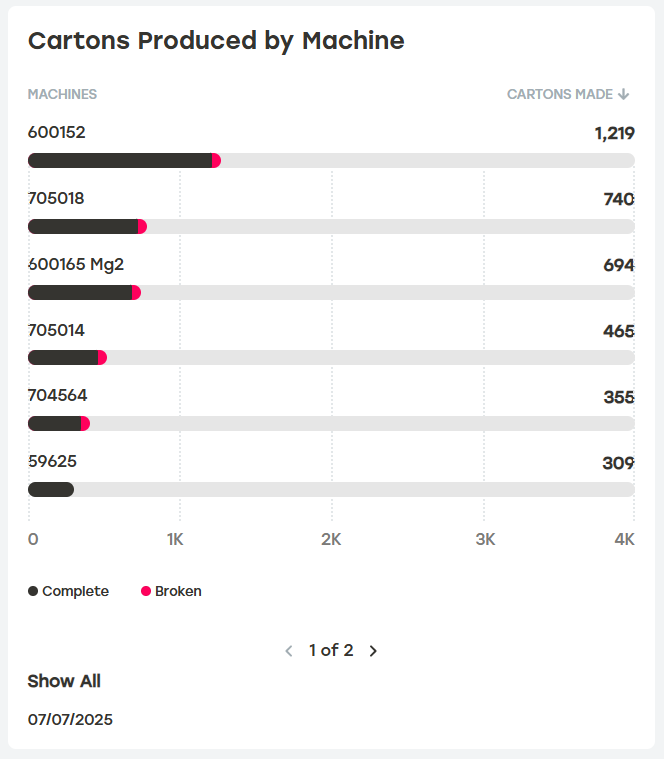Select machine name 704564
The width and height of the screenshot is (664, 759).
pos(57,396)
